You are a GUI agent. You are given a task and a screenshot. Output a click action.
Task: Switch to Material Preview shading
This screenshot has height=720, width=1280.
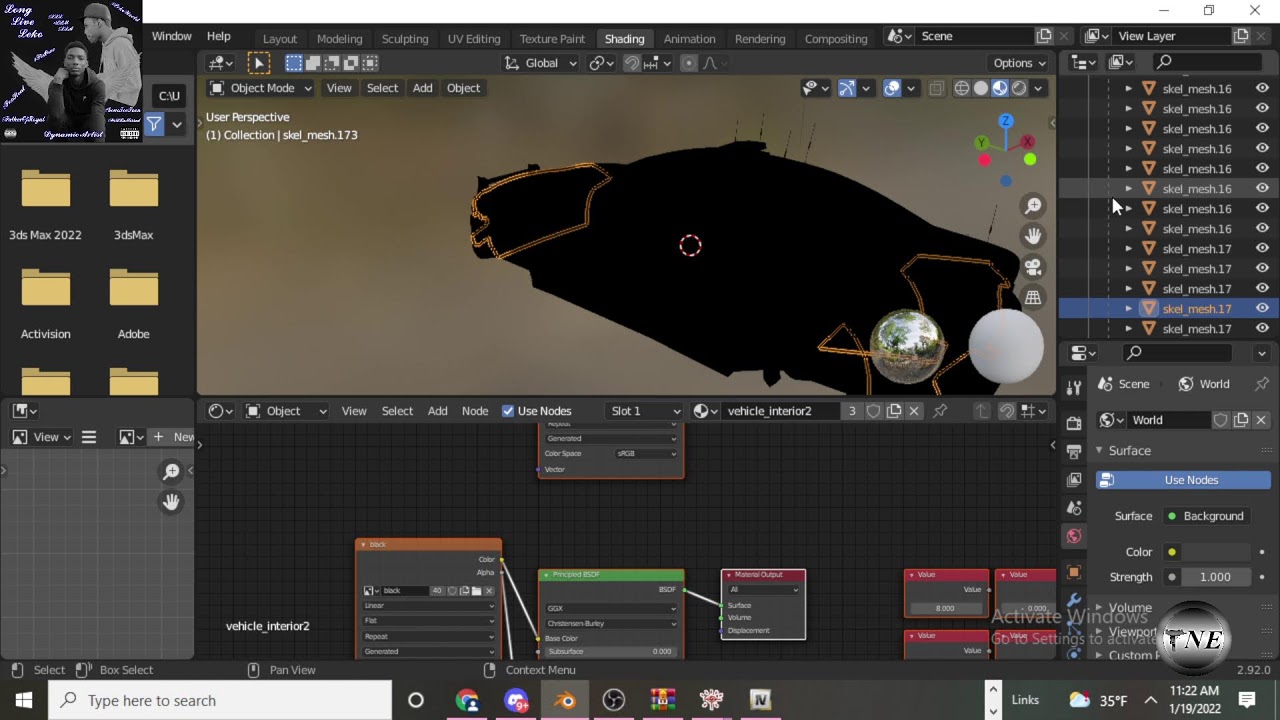point(1000,88)
